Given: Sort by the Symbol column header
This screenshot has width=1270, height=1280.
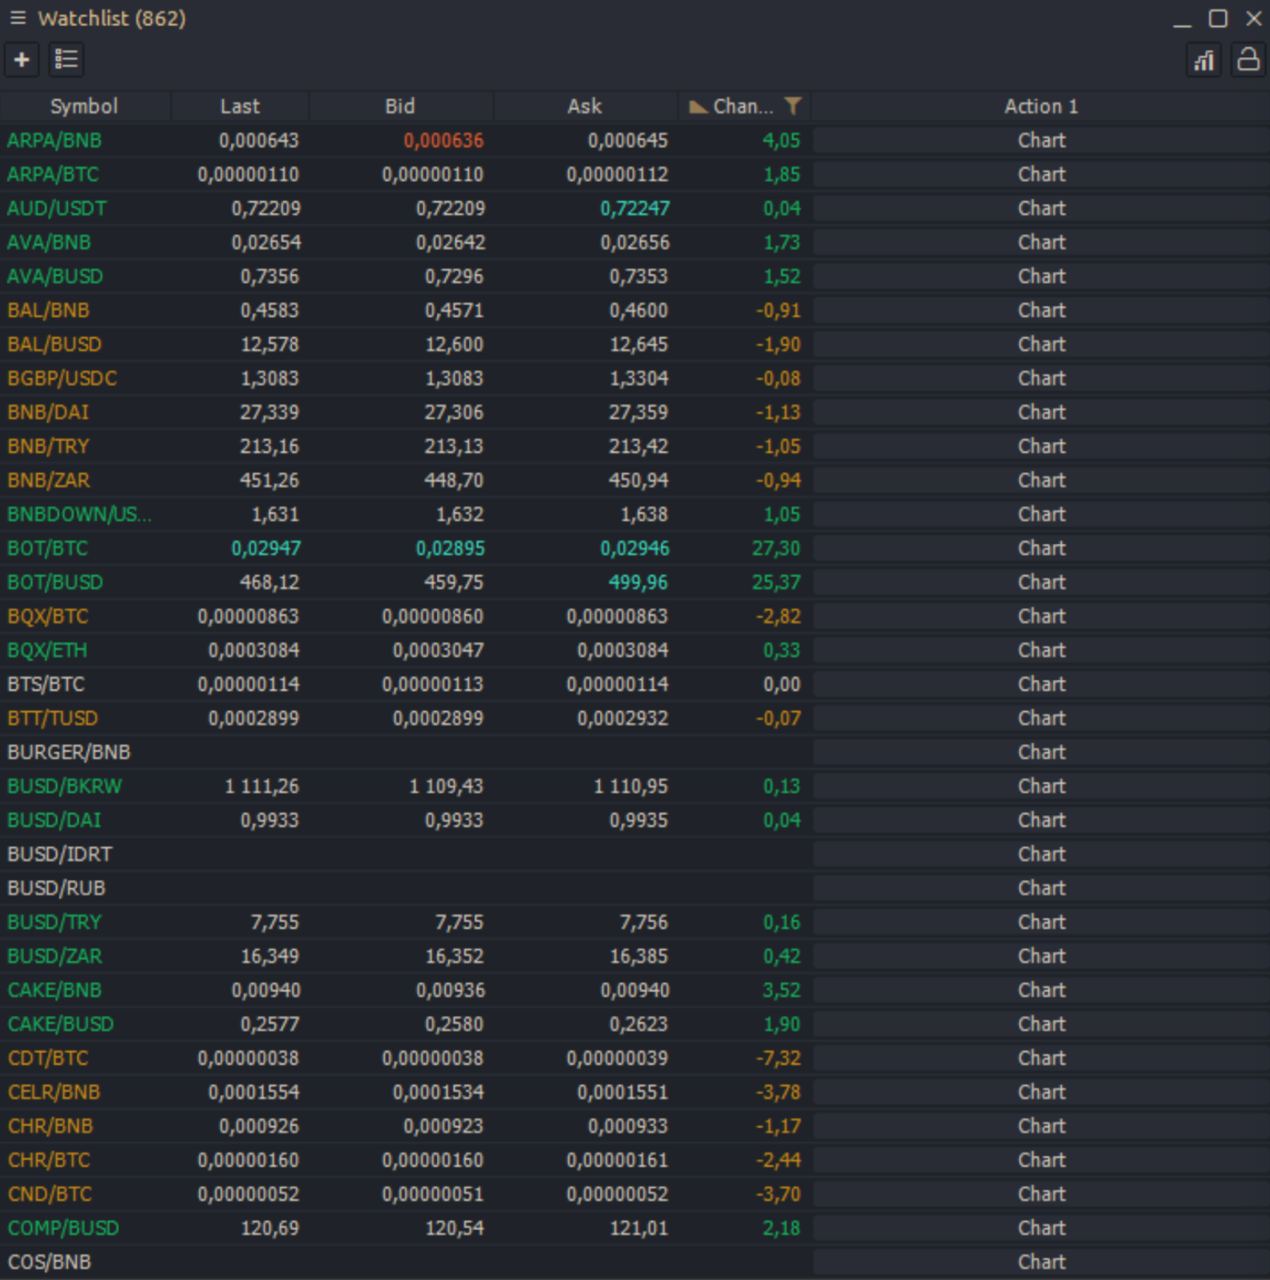Looking at the screenshot, I should coord(84,106).
